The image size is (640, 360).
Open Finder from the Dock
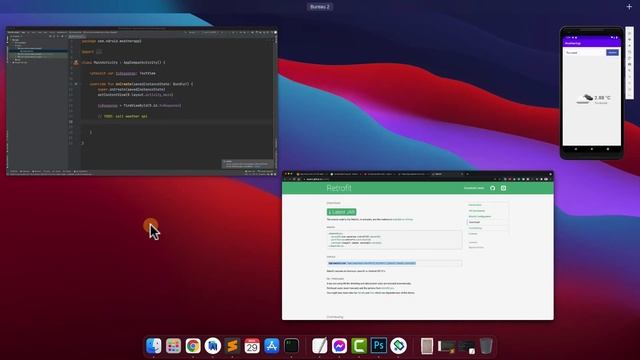(154, 346)
